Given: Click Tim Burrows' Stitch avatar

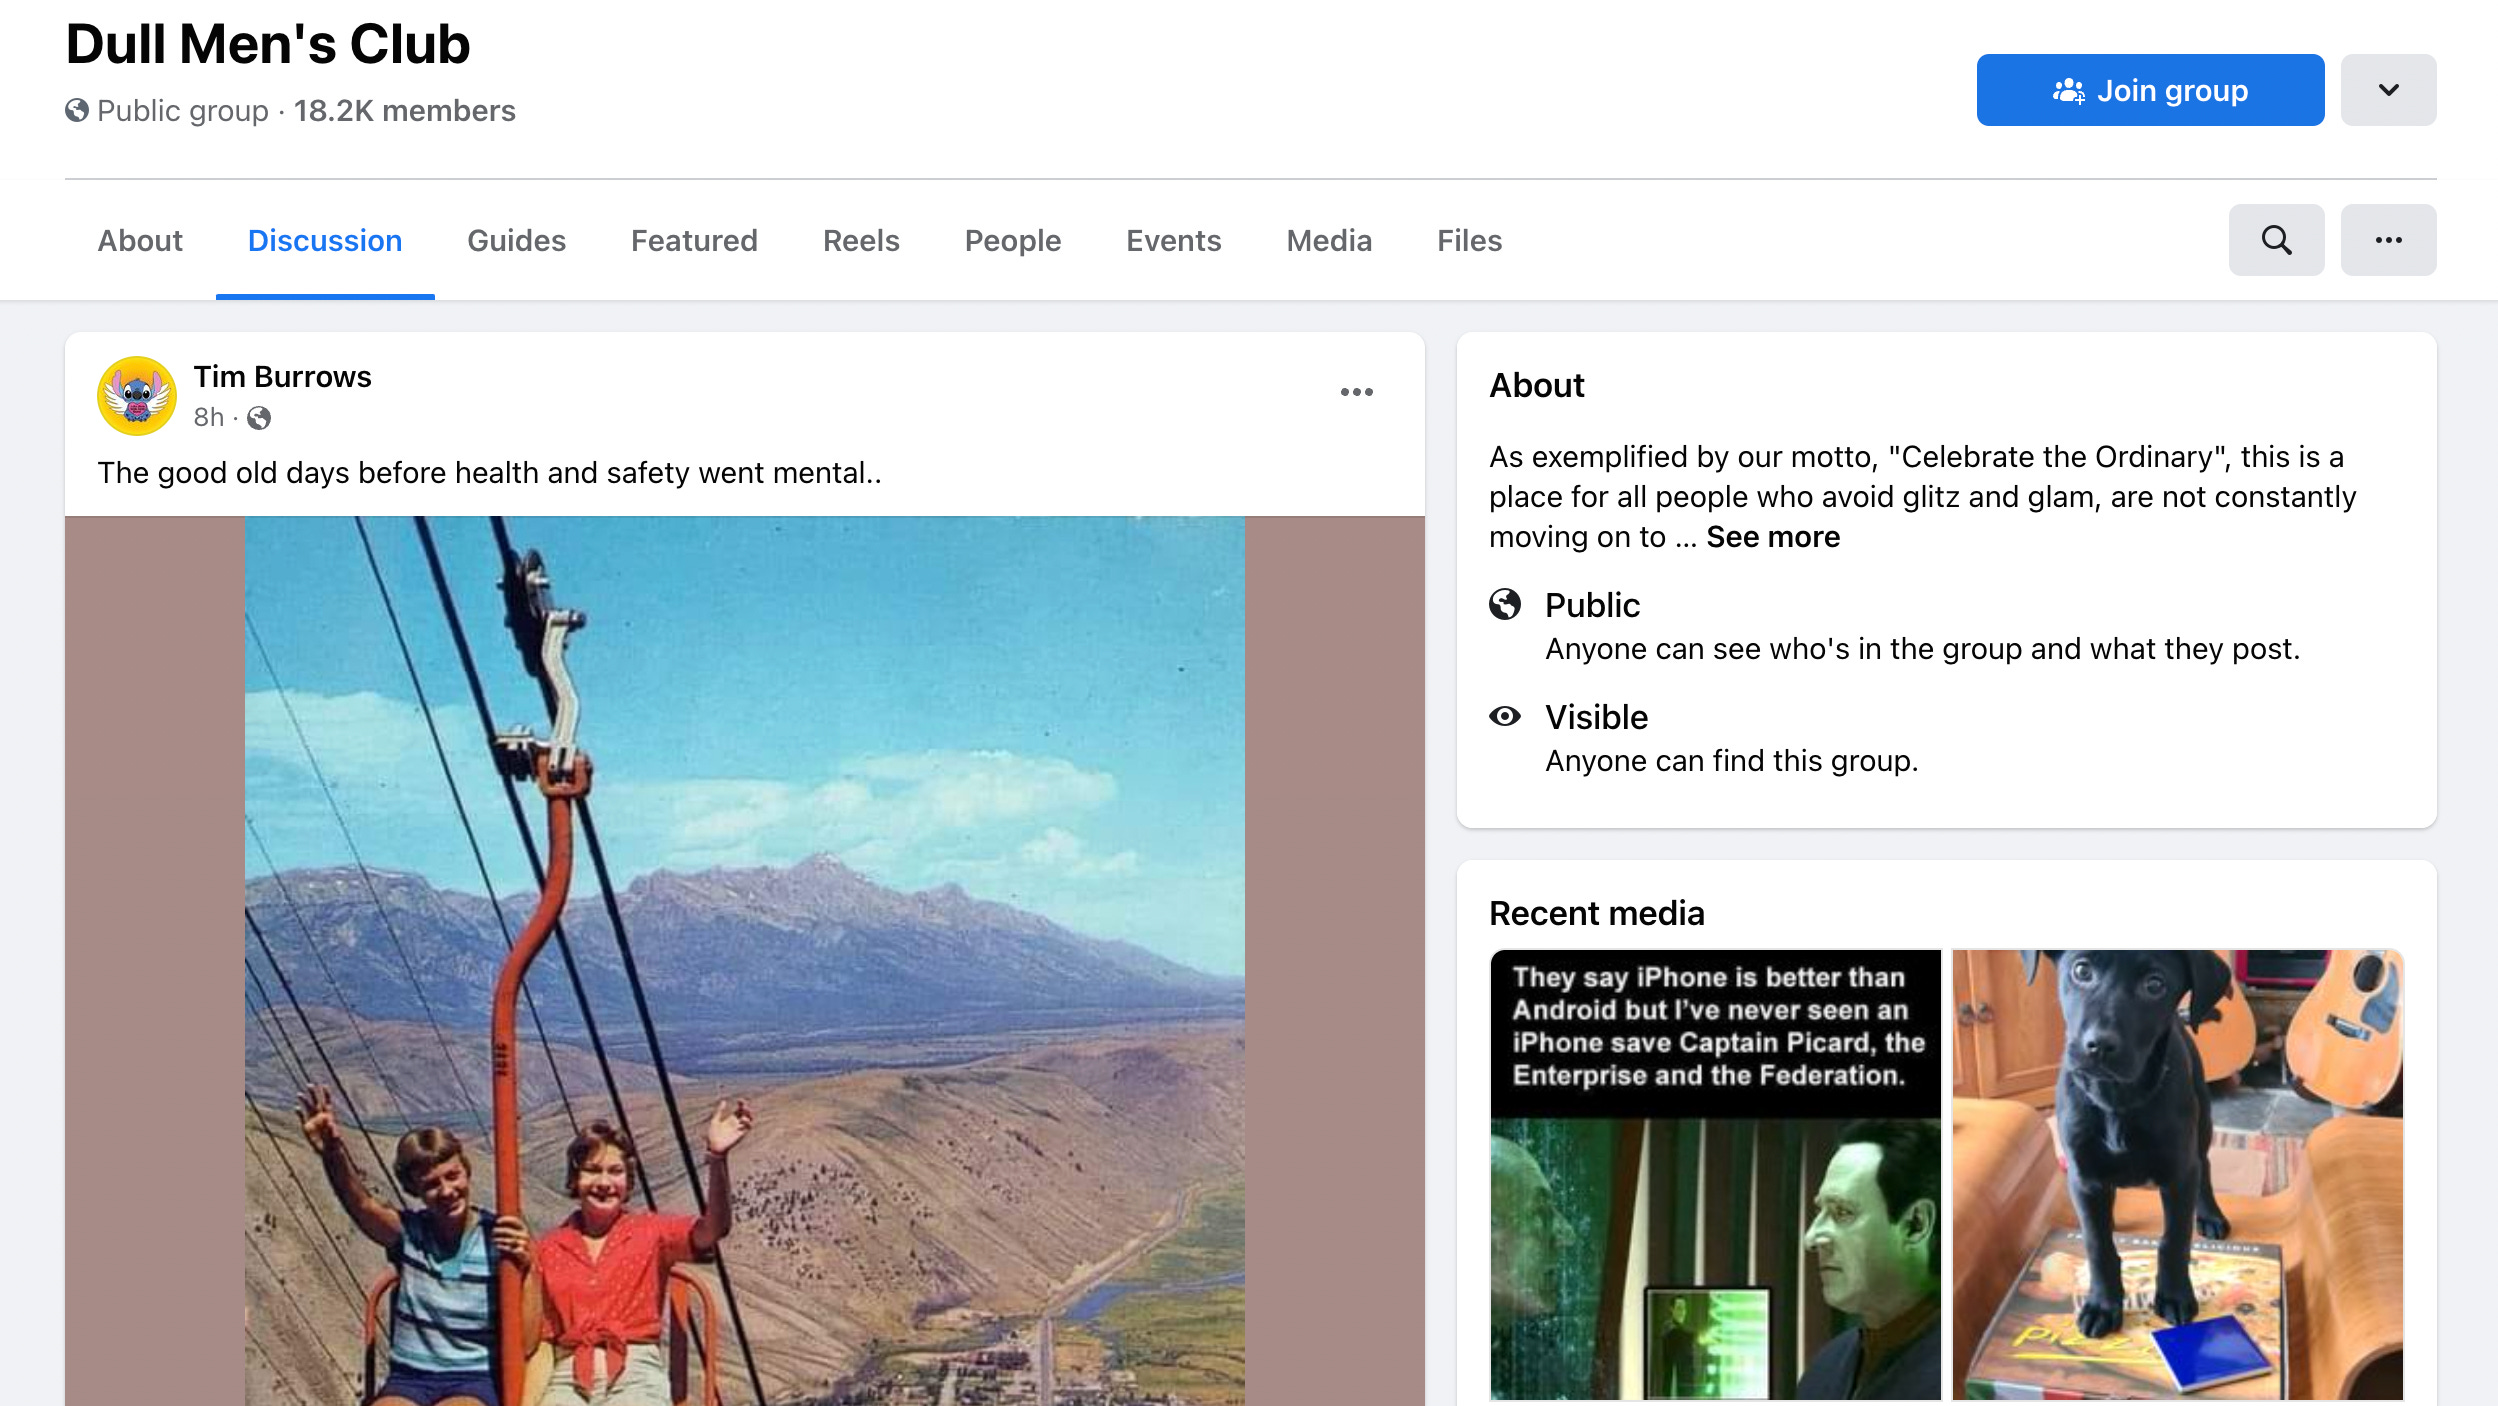Looking at the screenshot, I should (x=137, y=396).
